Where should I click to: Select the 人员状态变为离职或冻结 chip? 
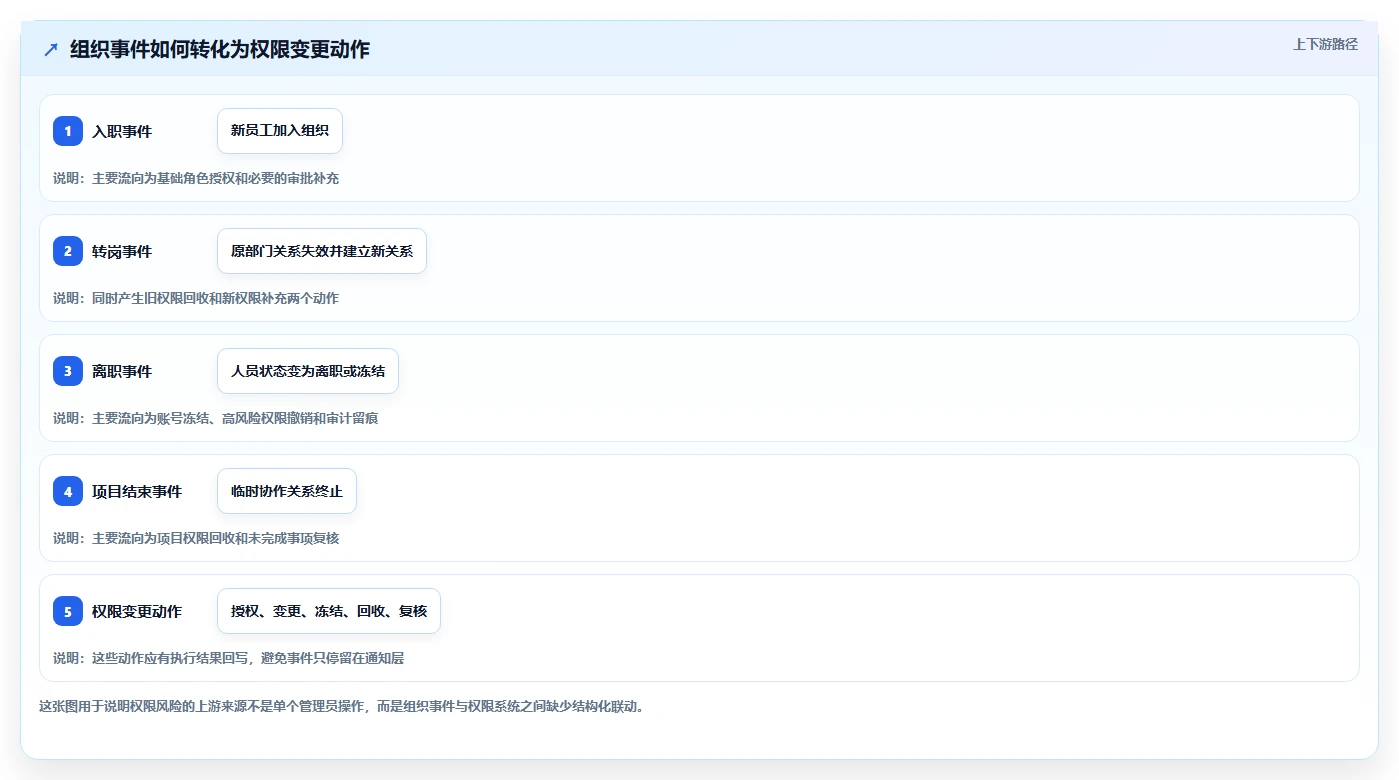pos(308,371)
